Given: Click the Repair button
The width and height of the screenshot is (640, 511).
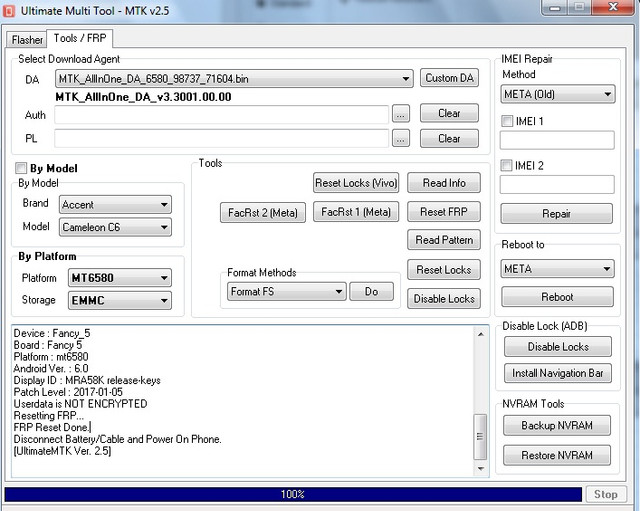Looking at the screenshot, I should tap(557, 213).
